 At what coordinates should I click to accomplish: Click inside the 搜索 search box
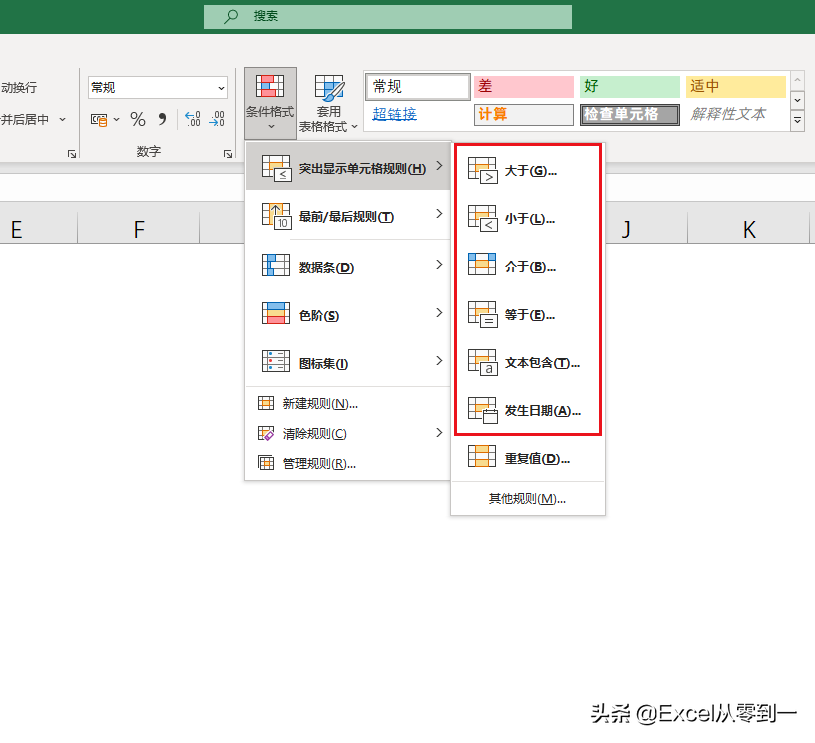388,17
